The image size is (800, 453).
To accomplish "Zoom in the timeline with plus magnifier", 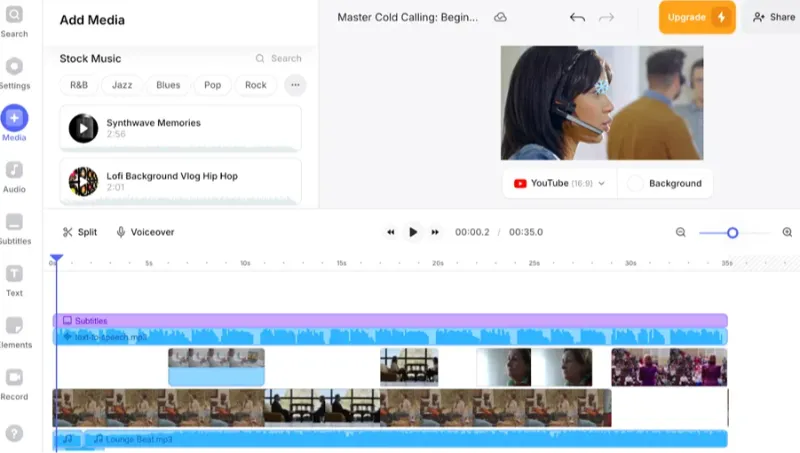I will [x=787, y=232].
